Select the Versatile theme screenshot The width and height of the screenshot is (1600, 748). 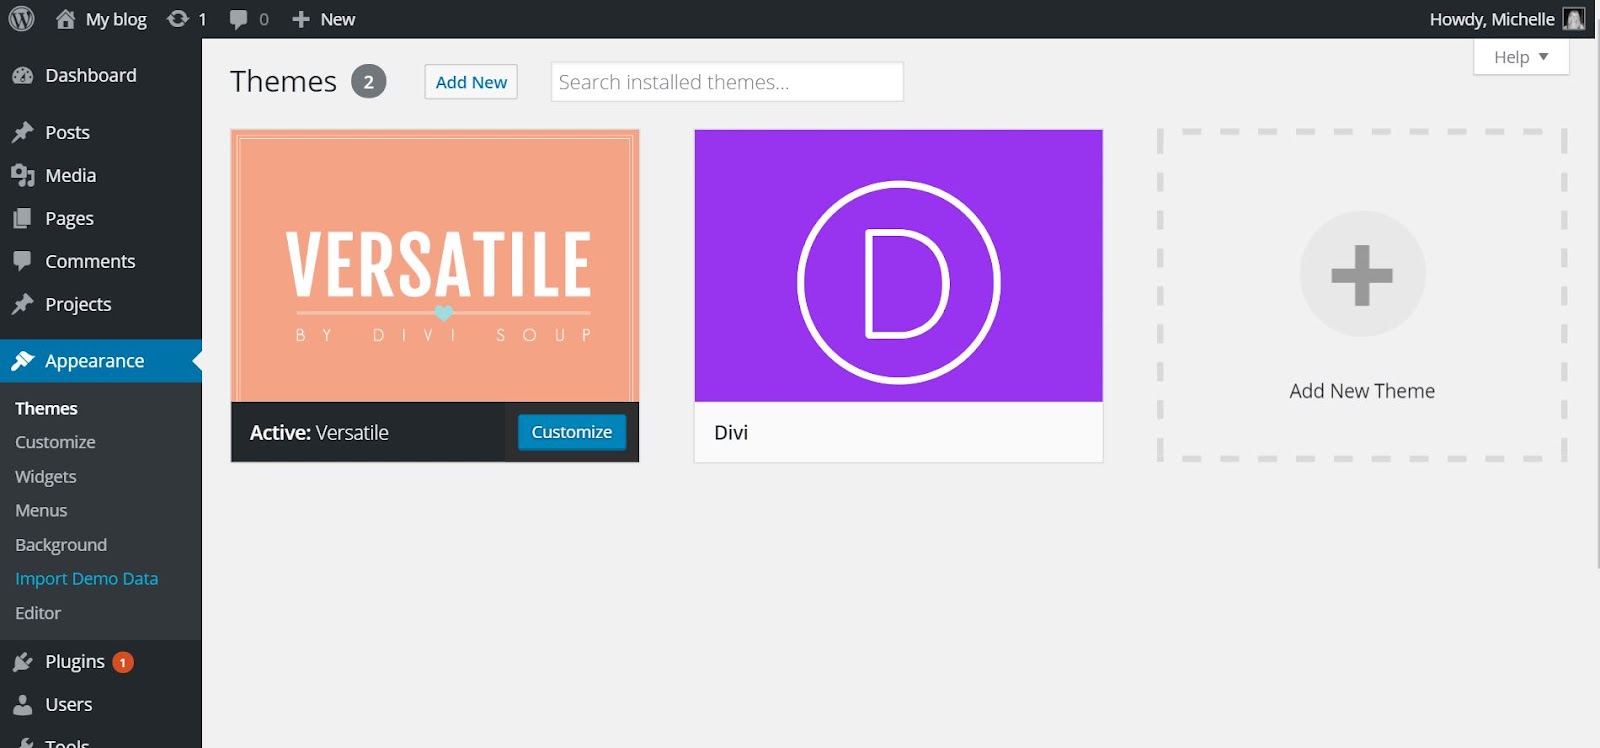pos(435,266)
